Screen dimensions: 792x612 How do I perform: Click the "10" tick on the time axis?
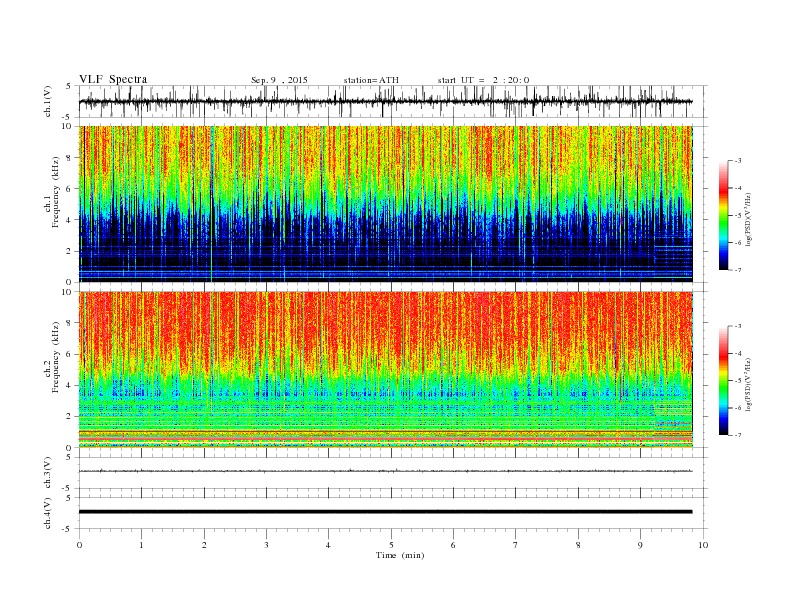click(x=703, y=545)
